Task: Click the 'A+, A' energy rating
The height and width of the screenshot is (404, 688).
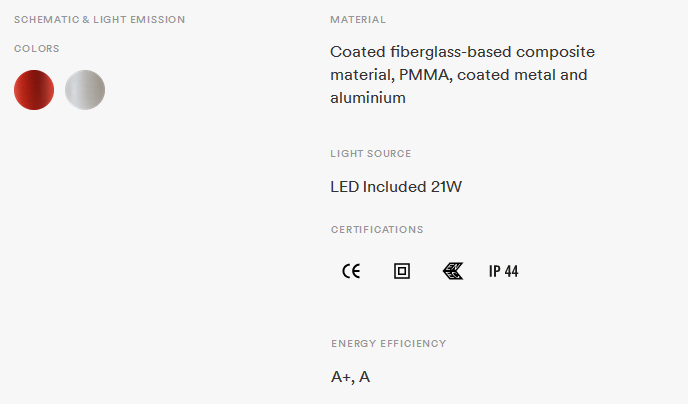Action: click(350, 377)
